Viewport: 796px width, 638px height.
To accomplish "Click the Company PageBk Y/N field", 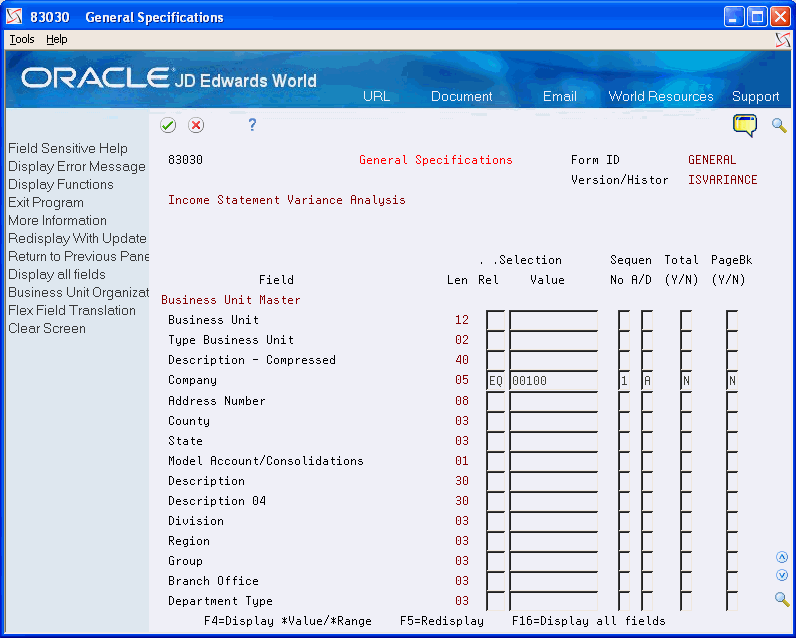I will 732,381.
